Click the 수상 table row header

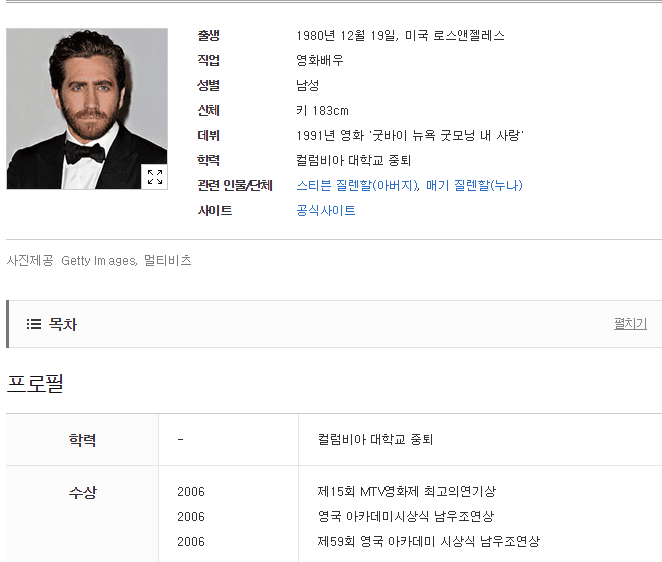click(82, 492)
